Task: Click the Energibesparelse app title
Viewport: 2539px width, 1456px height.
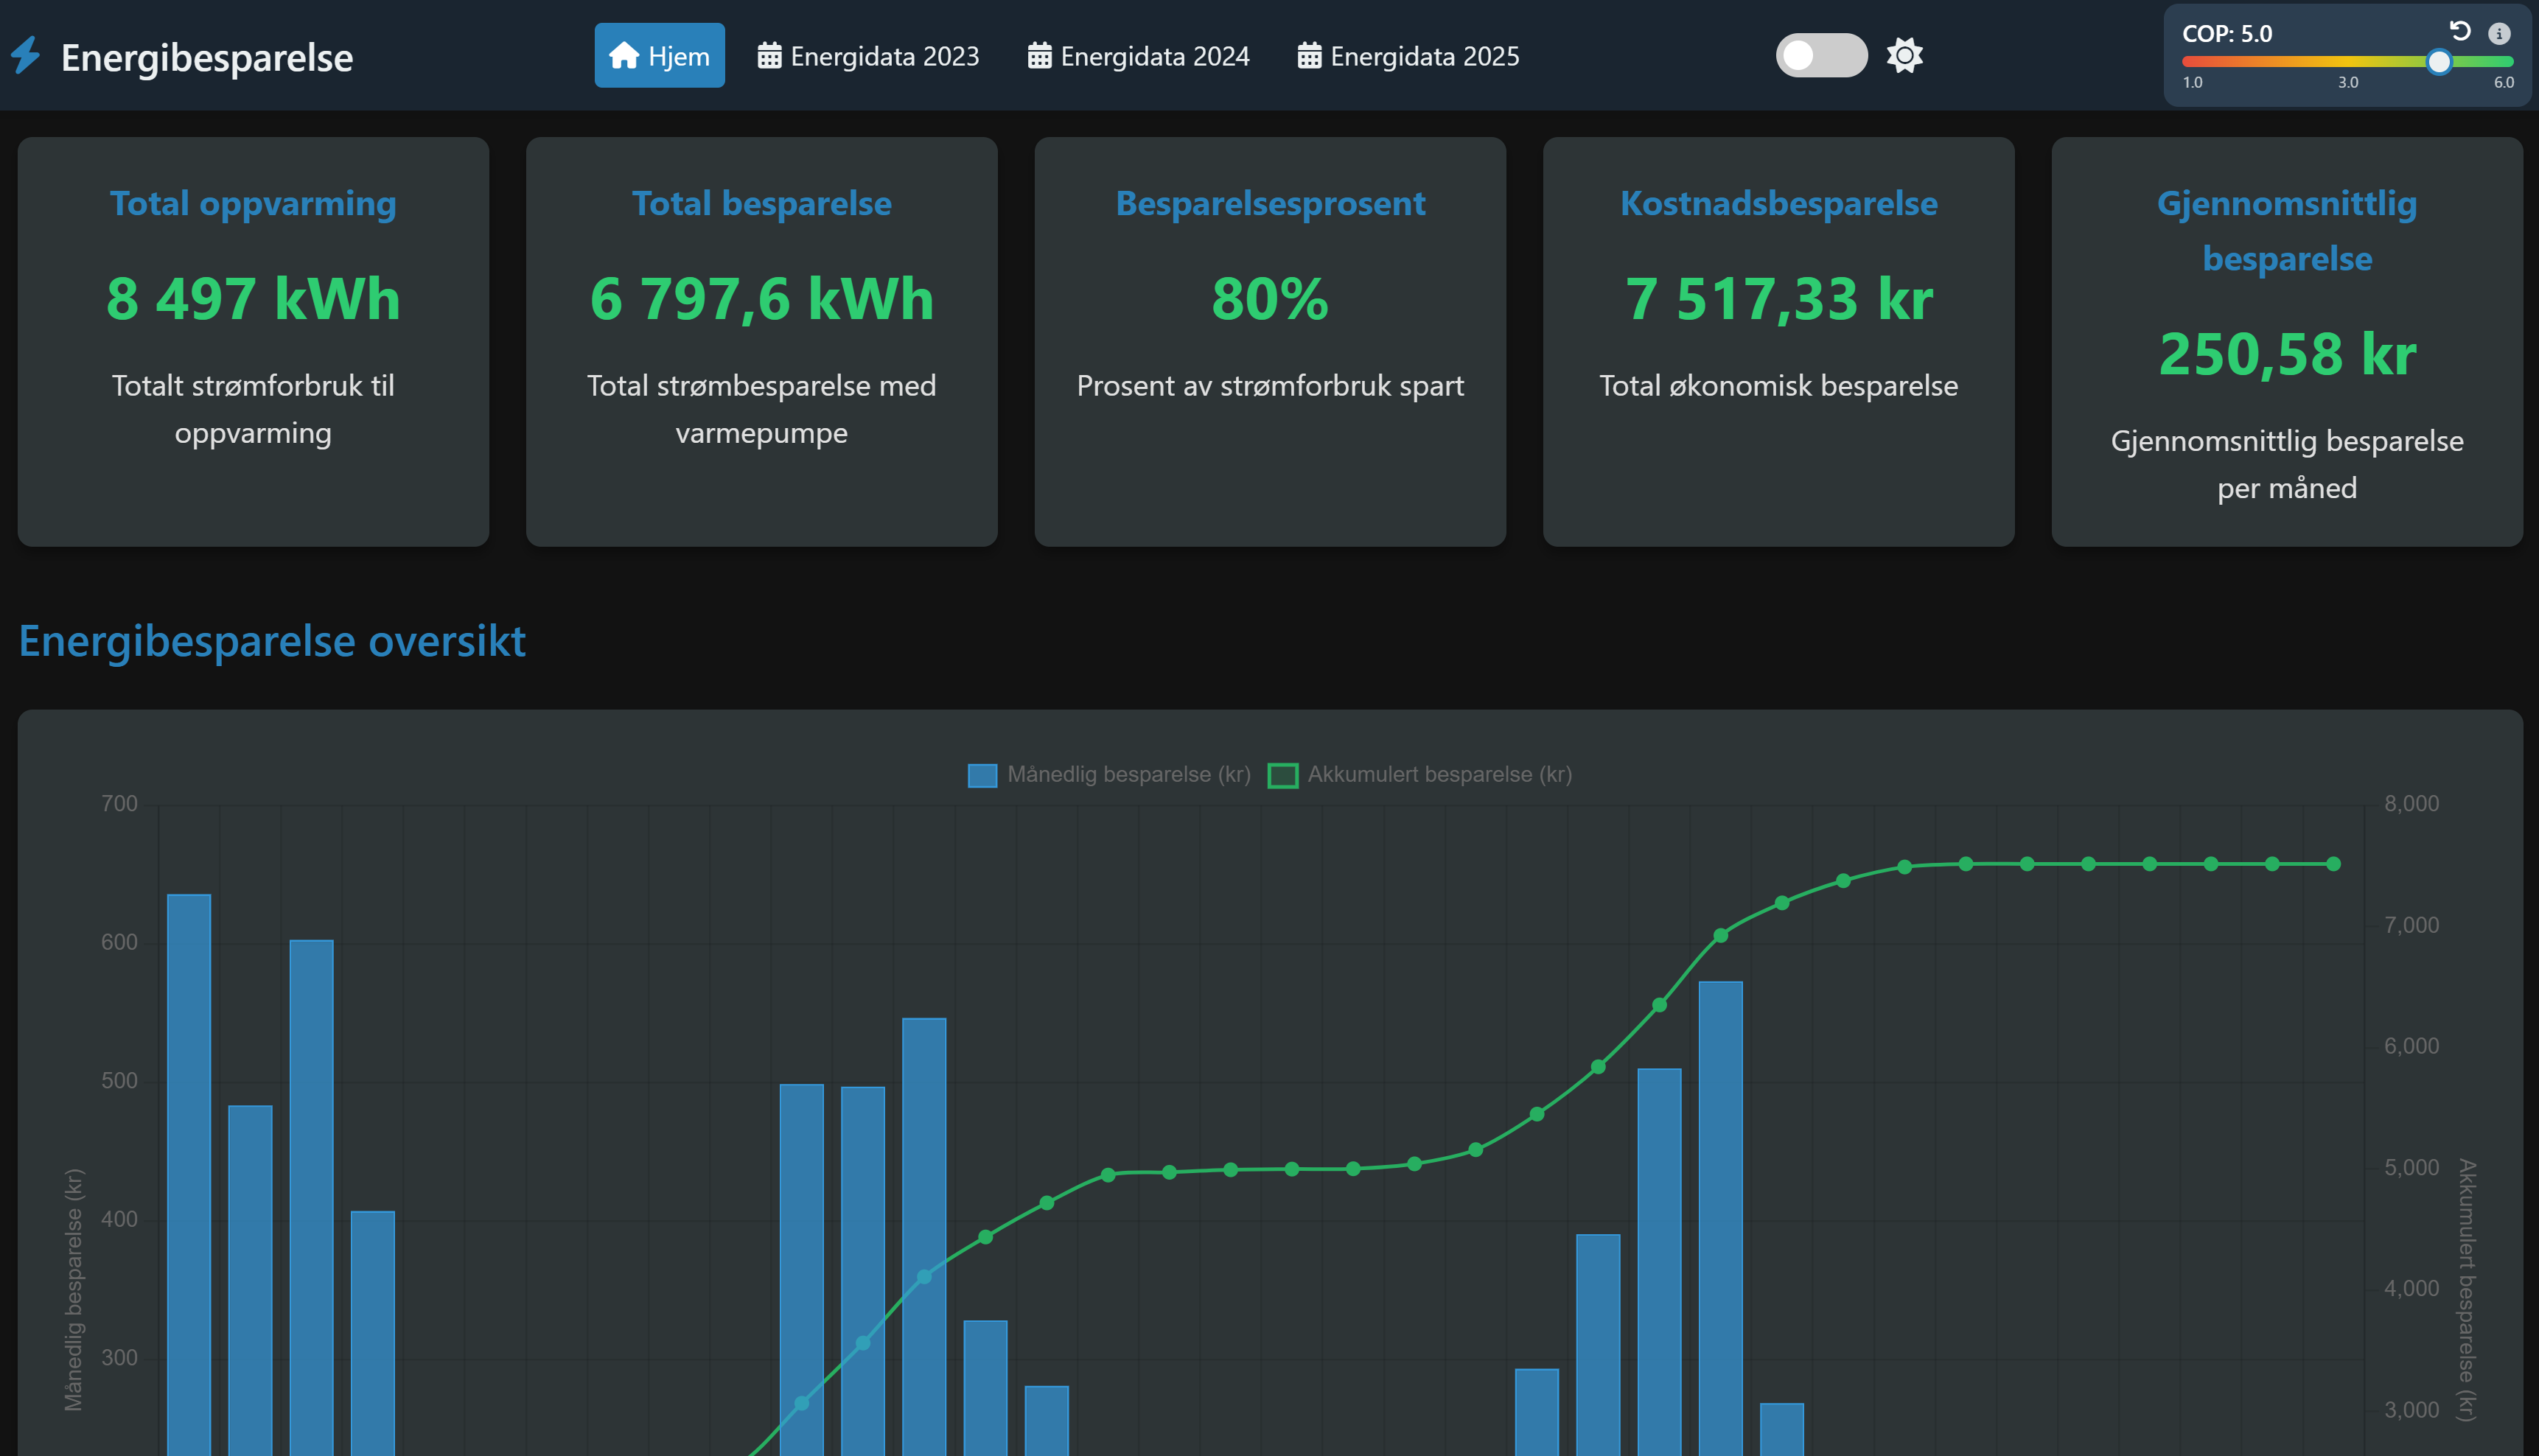Action: pos(207,58)
